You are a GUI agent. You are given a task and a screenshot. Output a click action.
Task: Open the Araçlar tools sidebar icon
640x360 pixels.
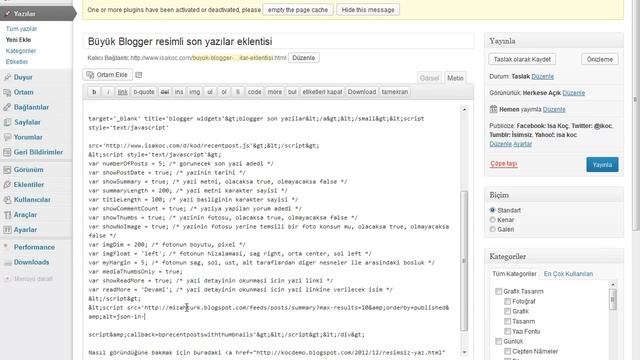(x=7, y=215)
